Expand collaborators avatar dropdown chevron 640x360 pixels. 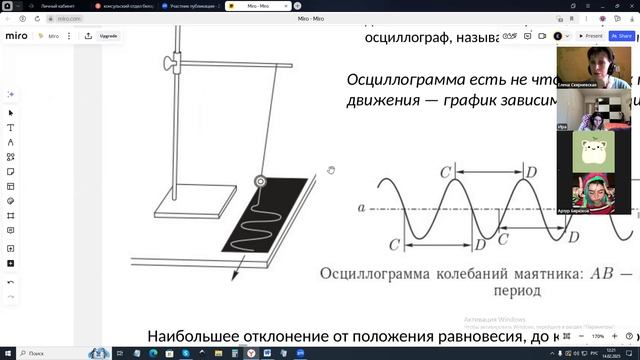567,36
